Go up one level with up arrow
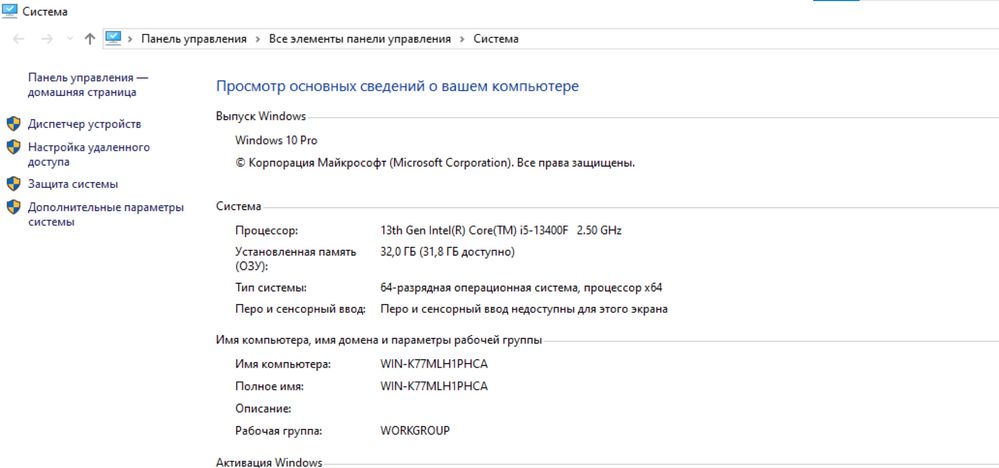Screen dimensions: 999x468 pyautogui.click(x=90, y=39)
